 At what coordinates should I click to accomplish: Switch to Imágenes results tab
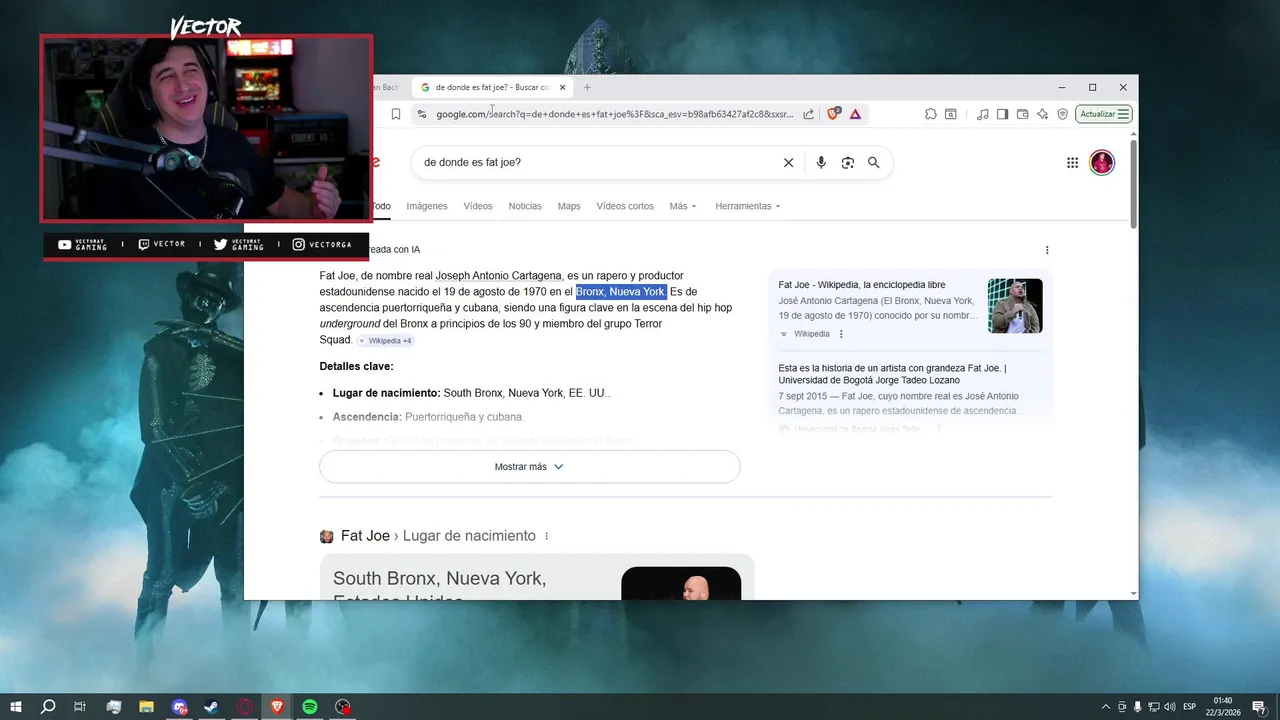[427, 206]
